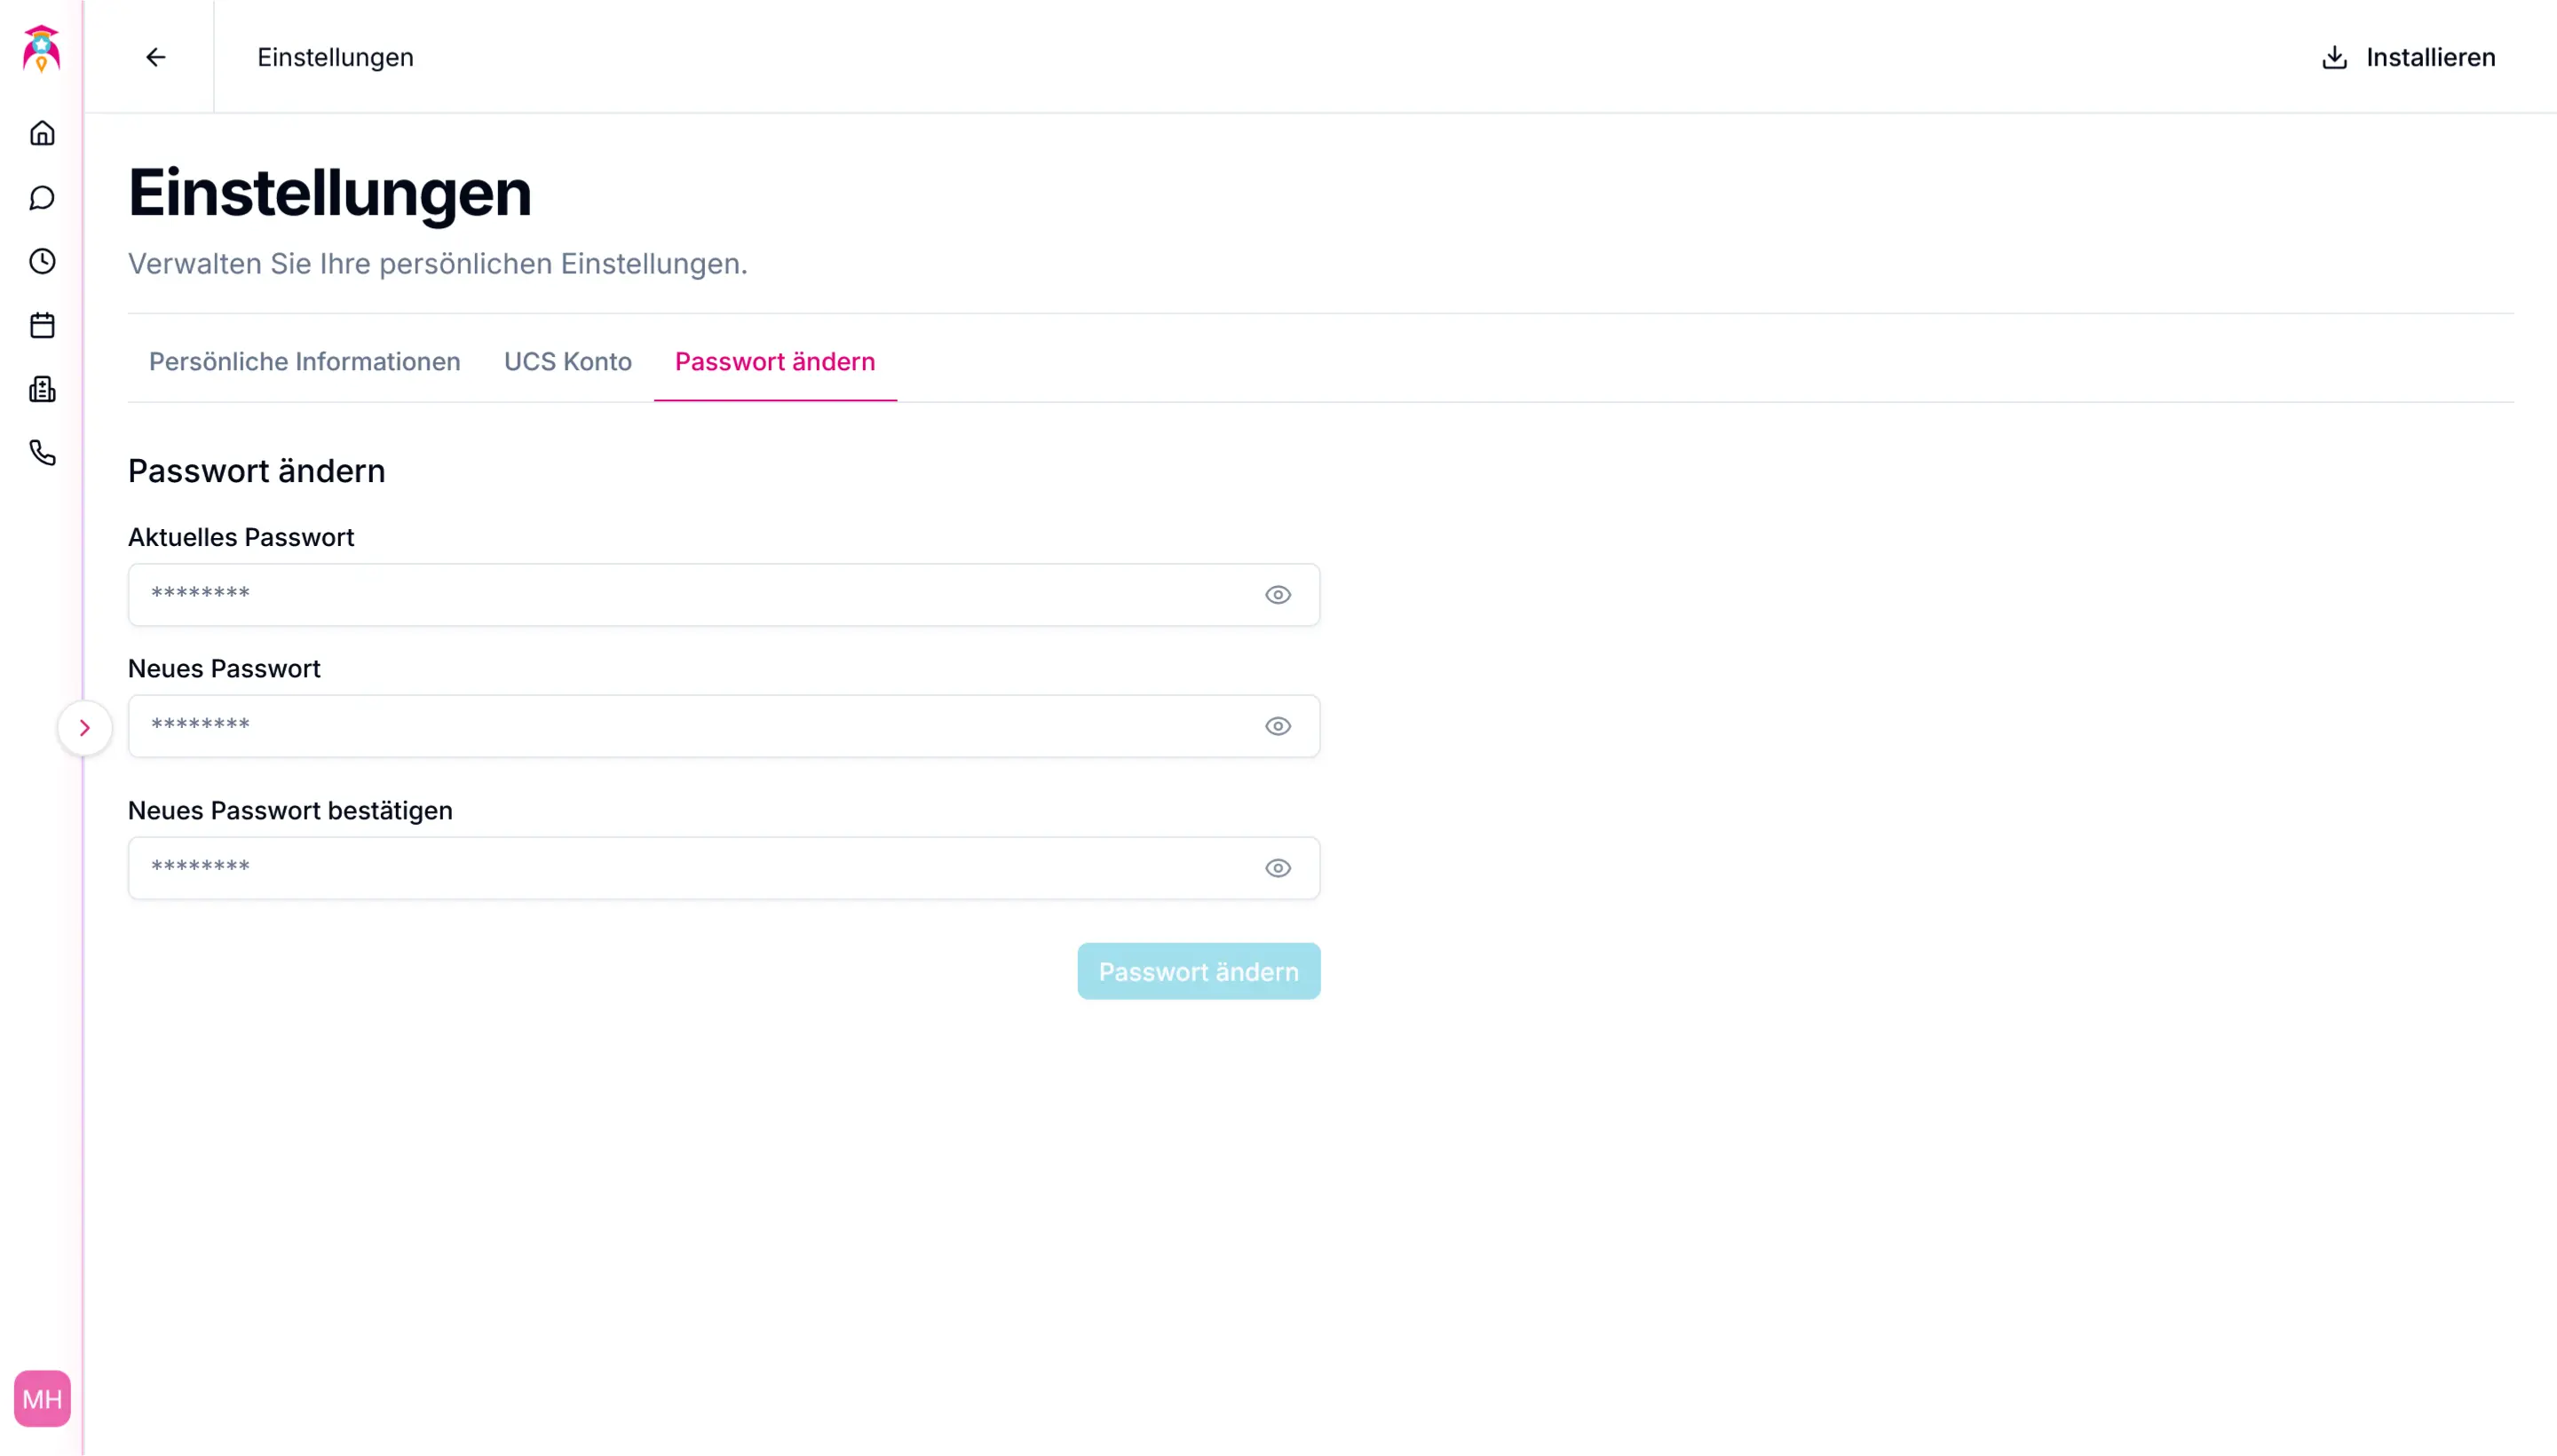Focus the Neues Passwort bestätigen input
The height and width of the screenshot is (1456, 2557).
pyautogui.click(x=690, y=868)
